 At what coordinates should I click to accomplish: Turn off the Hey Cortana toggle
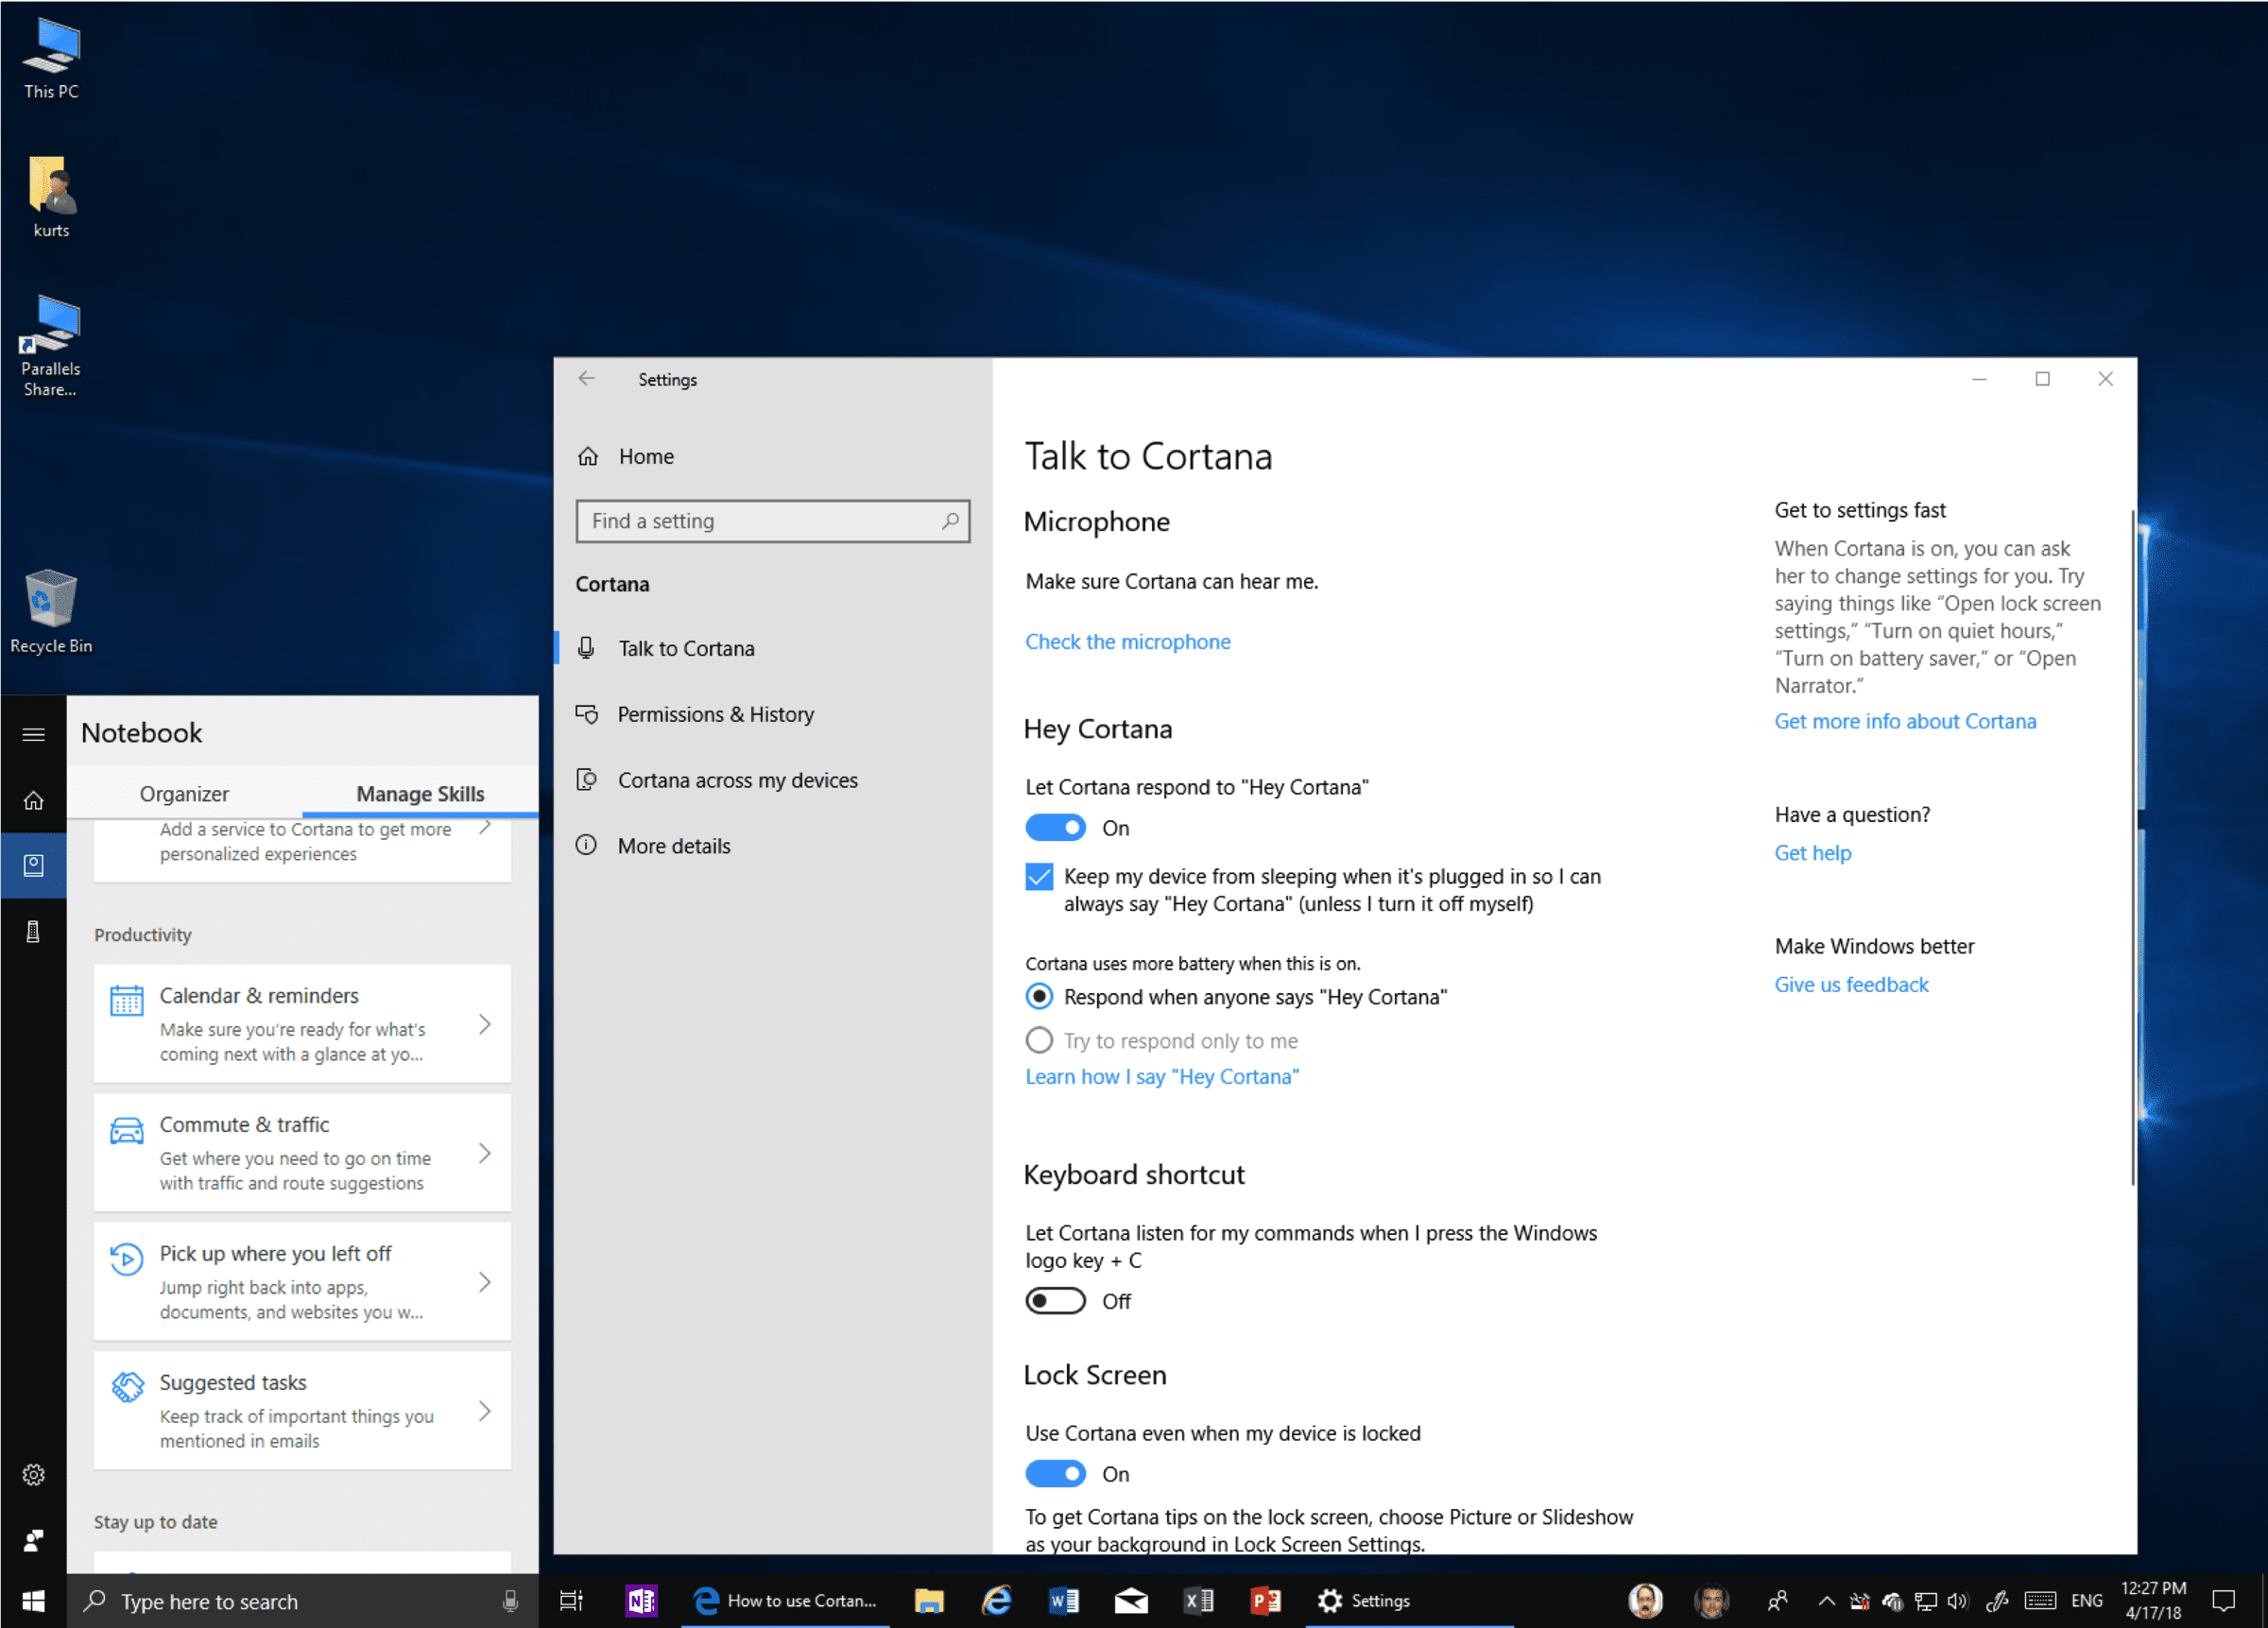(1055, 827)
